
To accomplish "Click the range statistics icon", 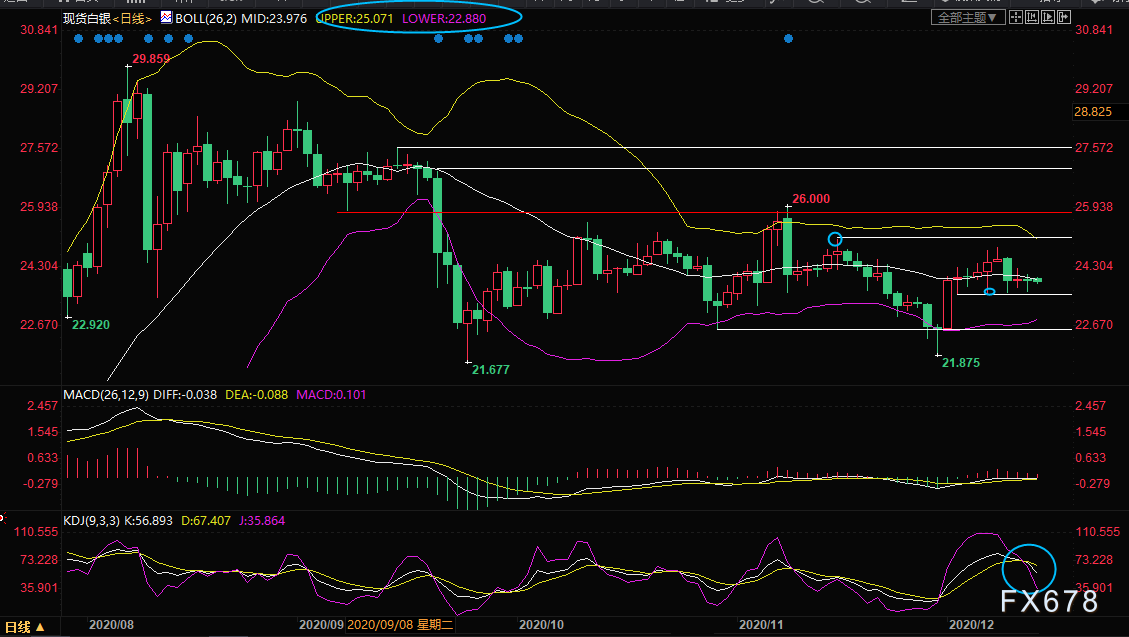I will 1033,17.
